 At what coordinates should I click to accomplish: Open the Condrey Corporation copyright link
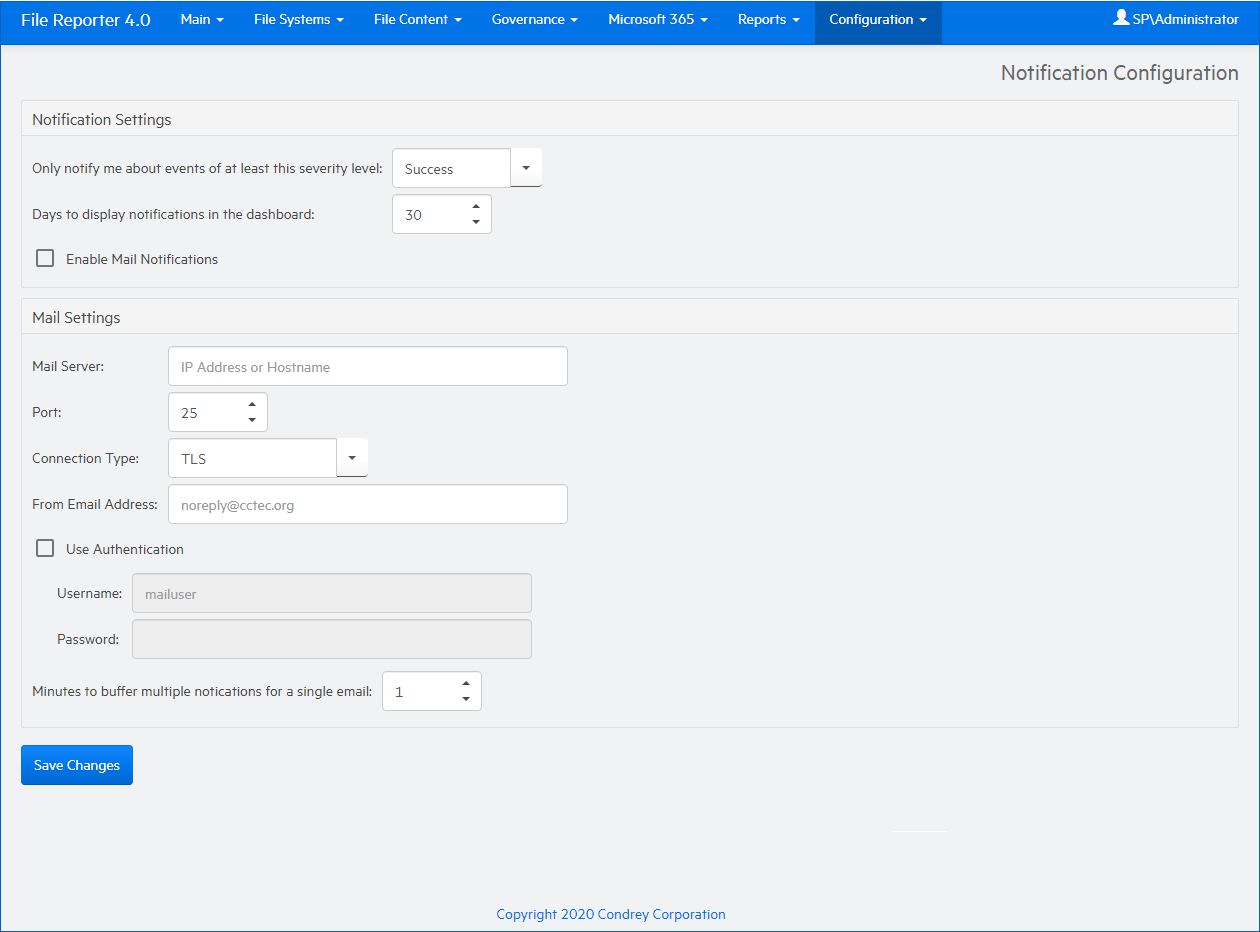[611, 914]
